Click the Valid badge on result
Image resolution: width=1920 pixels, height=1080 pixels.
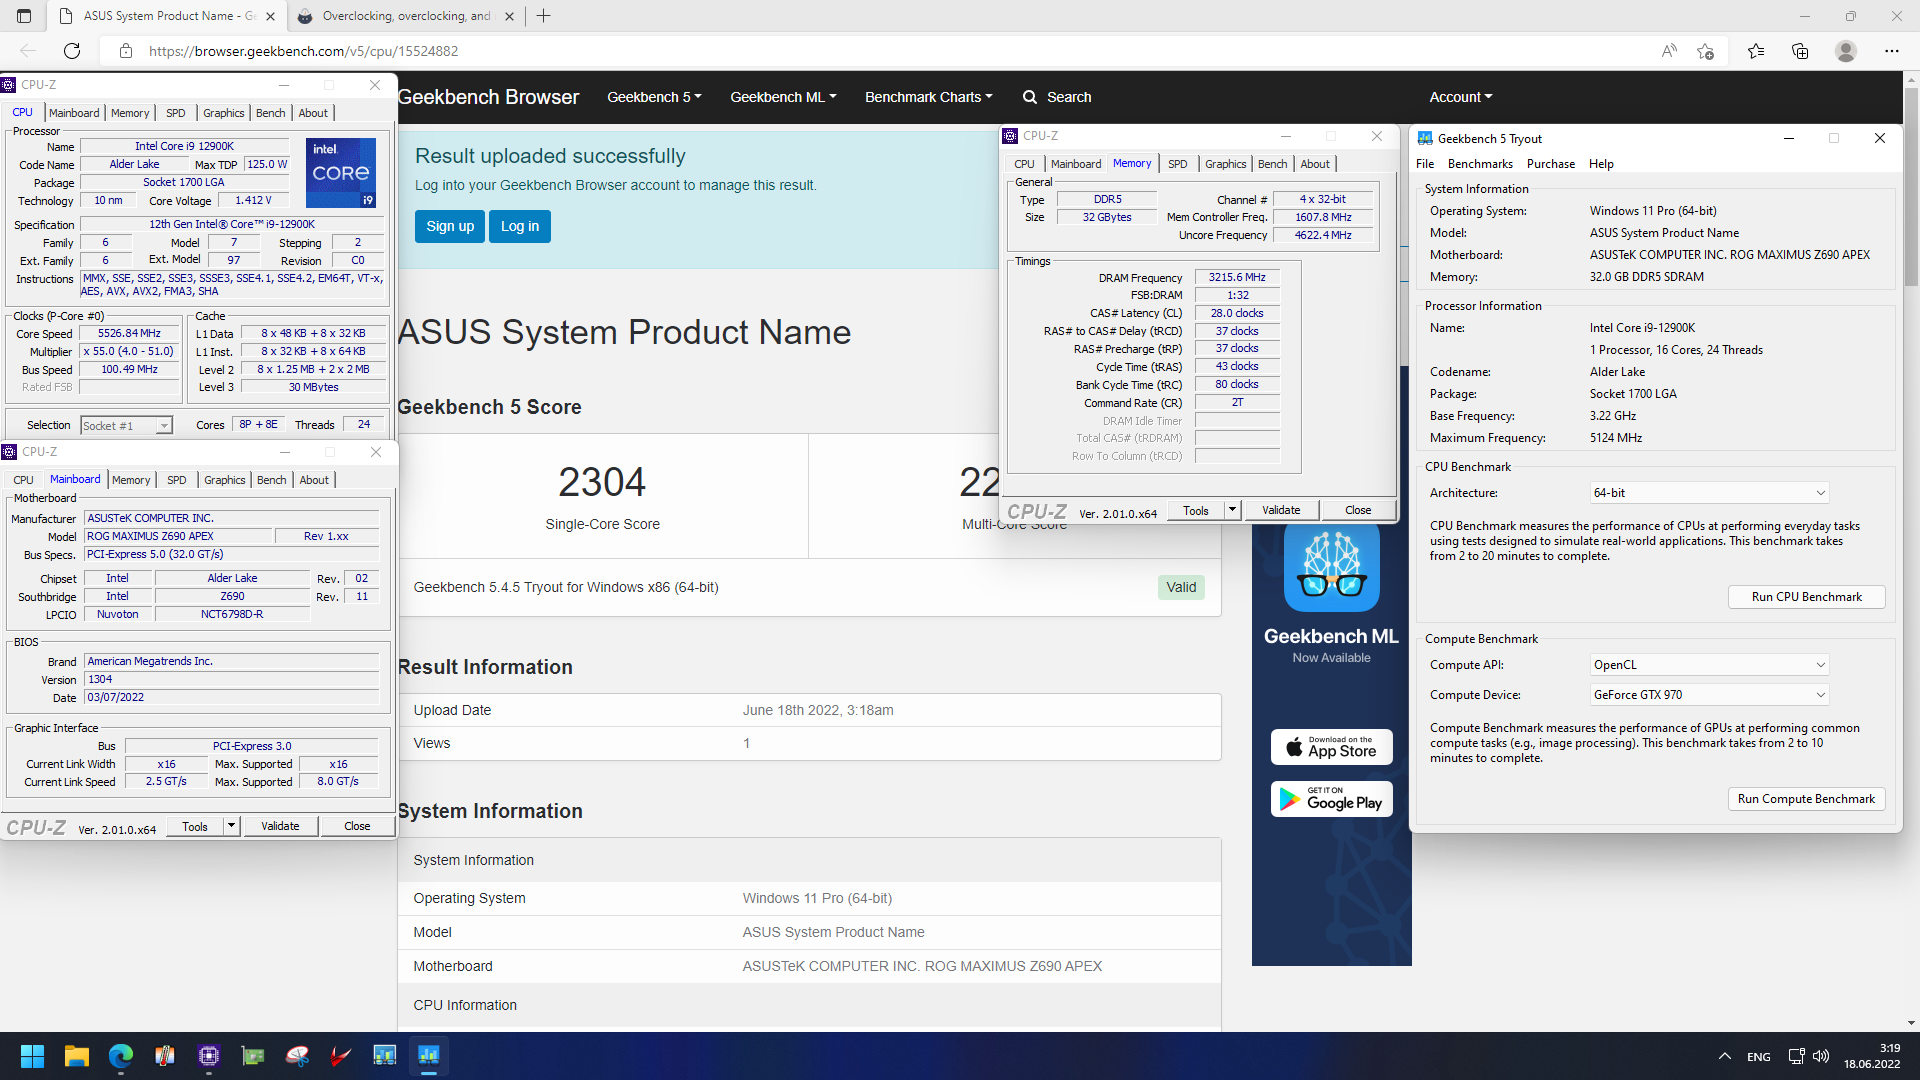pyautogui.click(x=1181, y=587)
